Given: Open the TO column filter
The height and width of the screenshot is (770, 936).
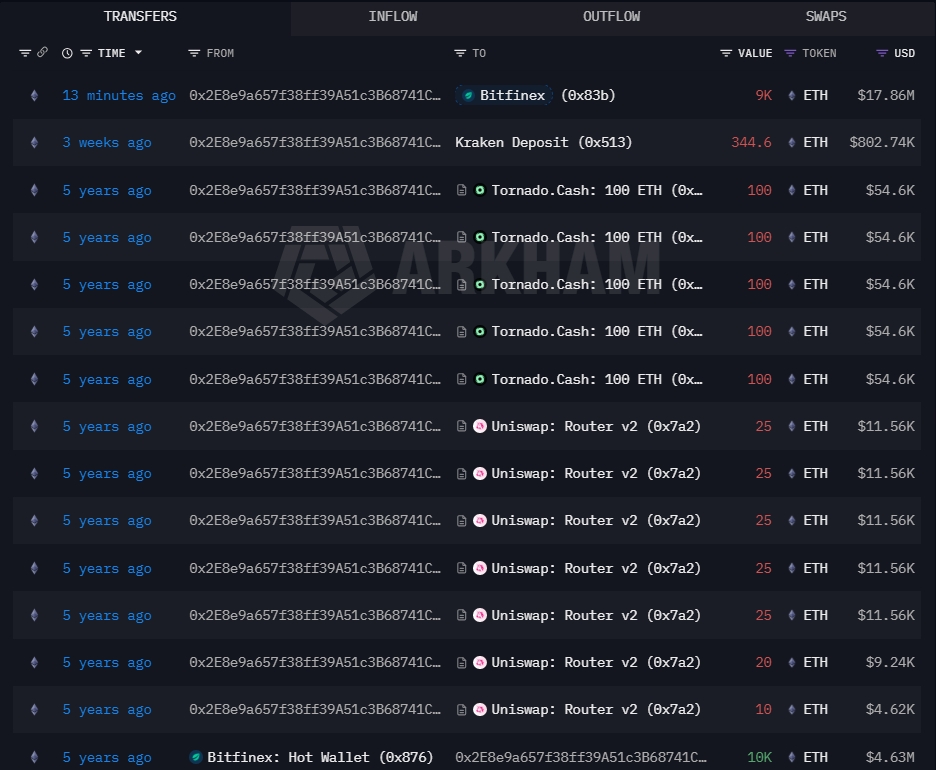Looking at the screenshot, I should pos(460,53).
